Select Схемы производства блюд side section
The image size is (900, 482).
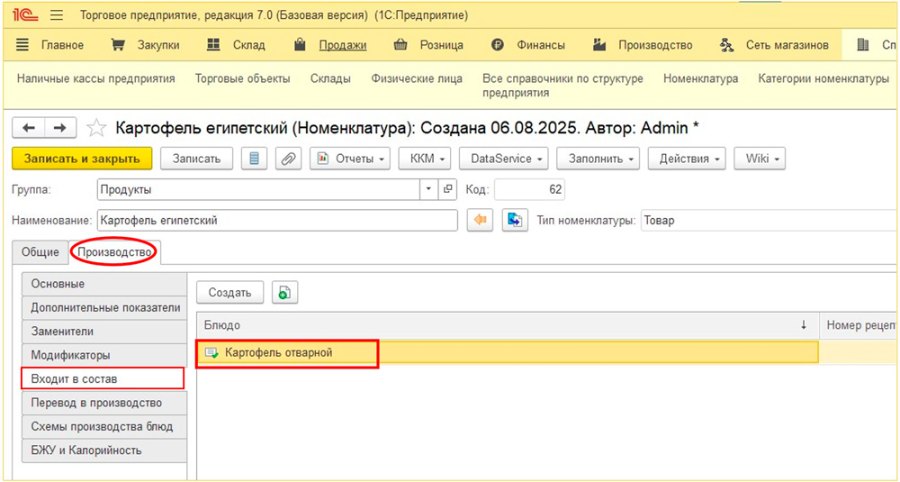pos(104,426)
